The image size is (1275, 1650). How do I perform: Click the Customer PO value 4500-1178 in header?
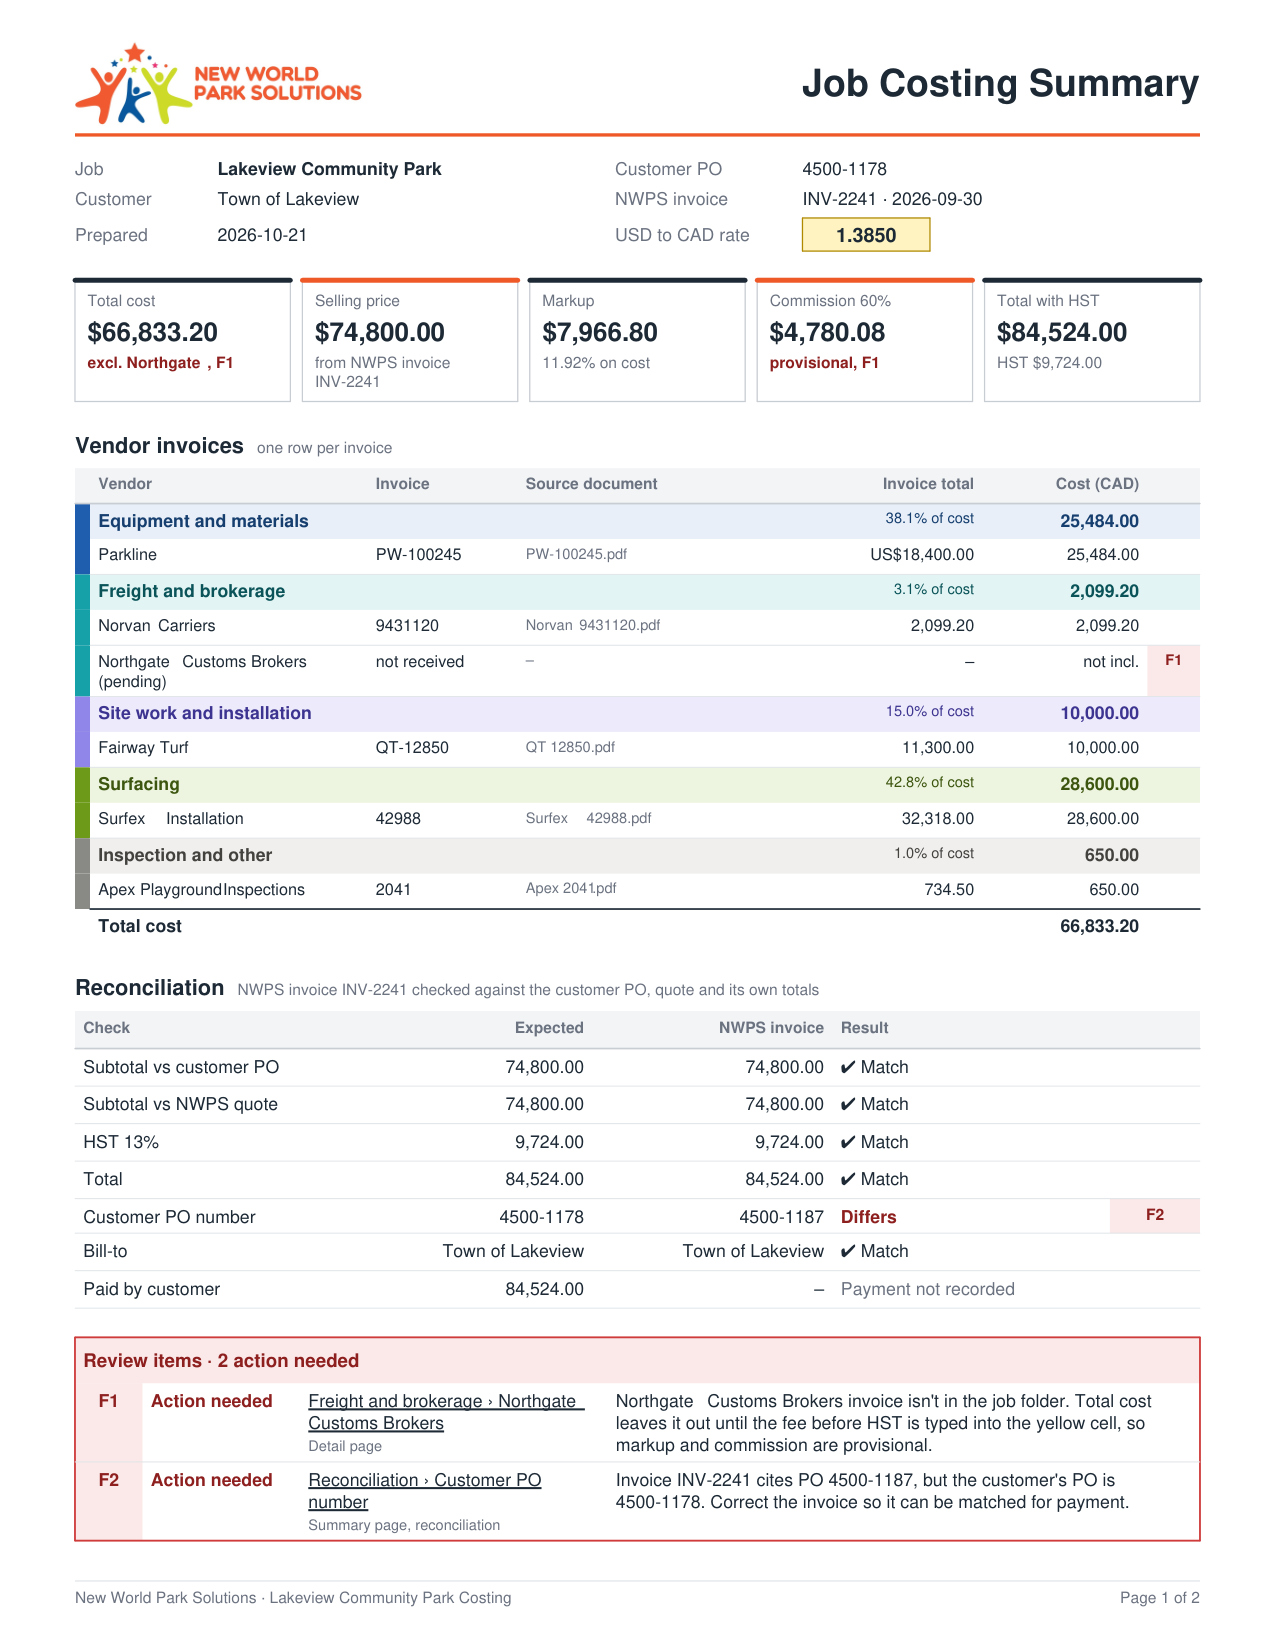pos(845,169)
